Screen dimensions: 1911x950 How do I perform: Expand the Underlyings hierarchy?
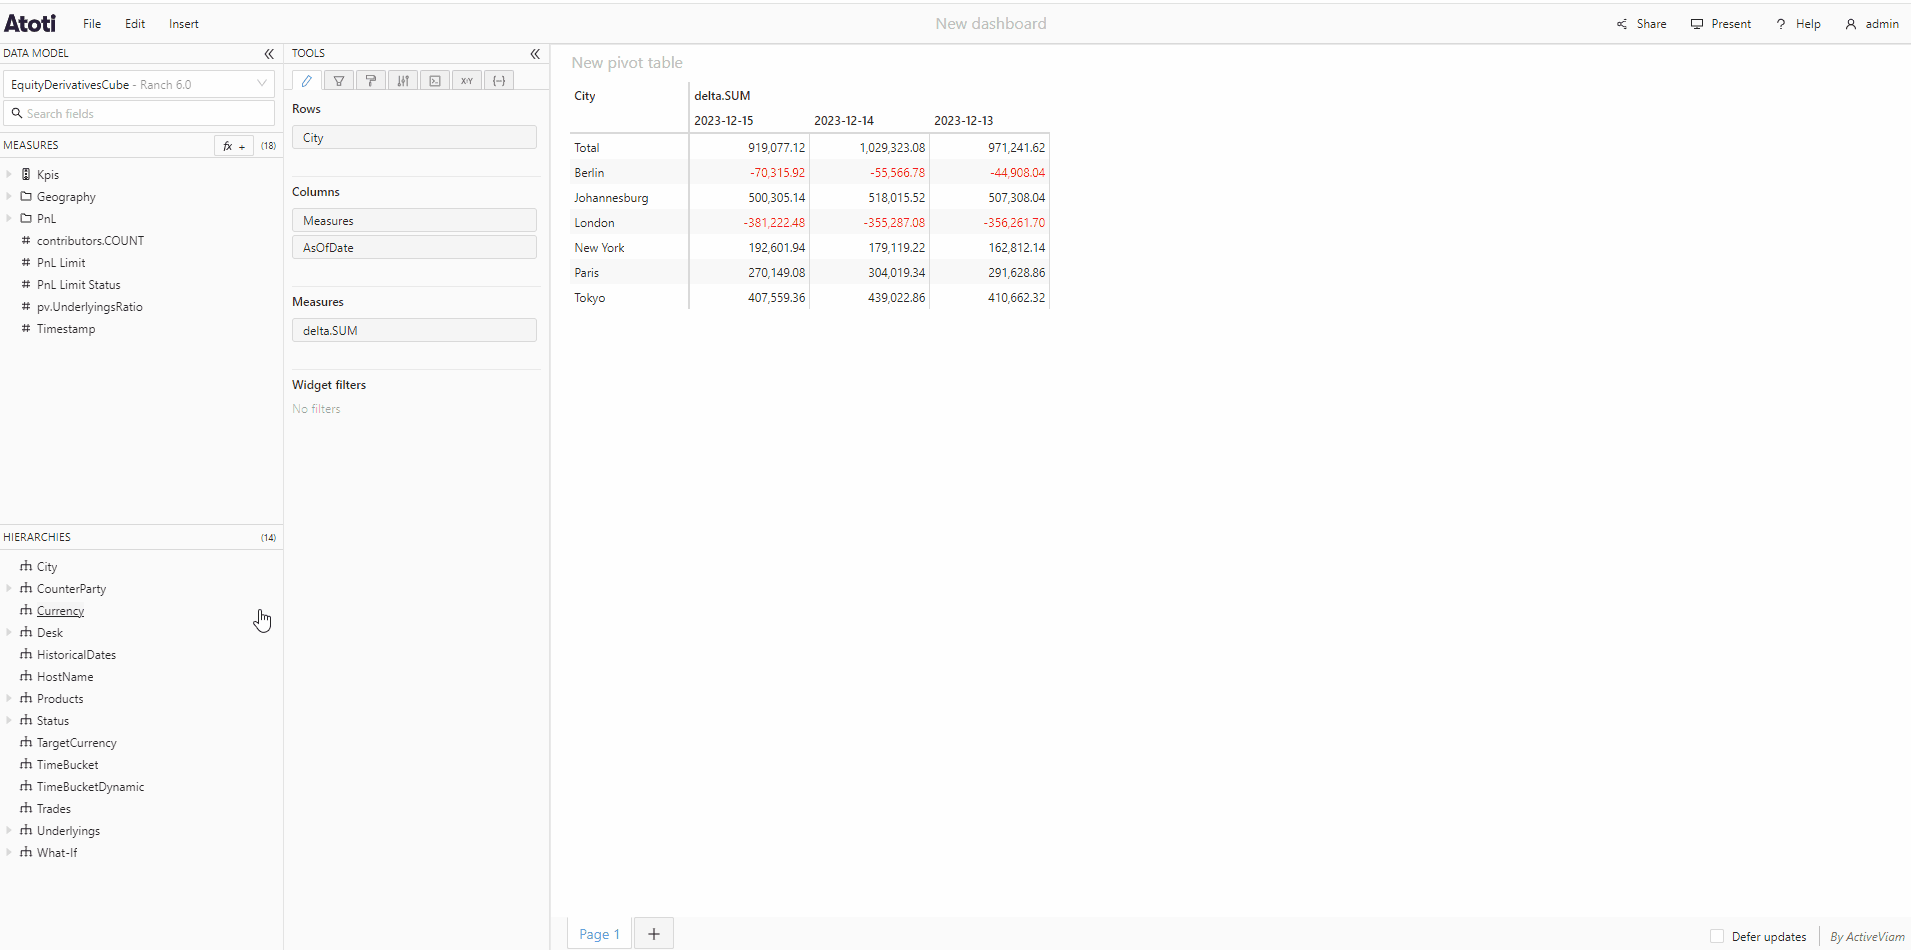pos(9,830)
